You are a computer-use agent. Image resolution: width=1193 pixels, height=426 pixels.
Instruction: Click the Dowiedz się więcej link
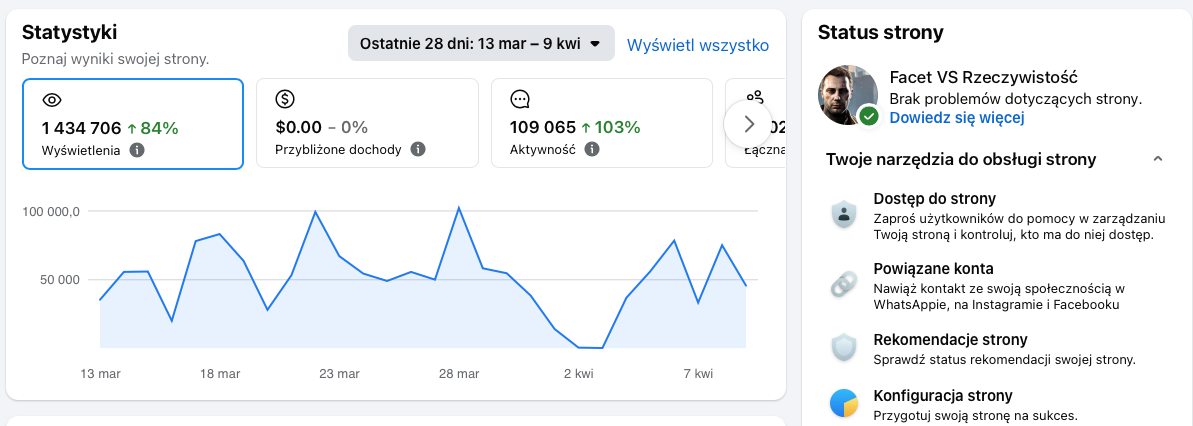957,118
